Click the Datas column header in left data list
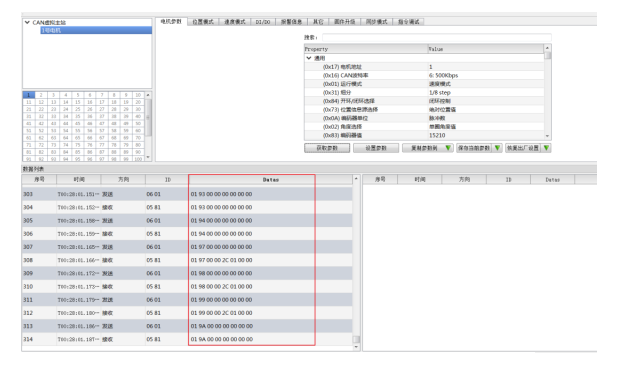 click(x=271, y=180)
